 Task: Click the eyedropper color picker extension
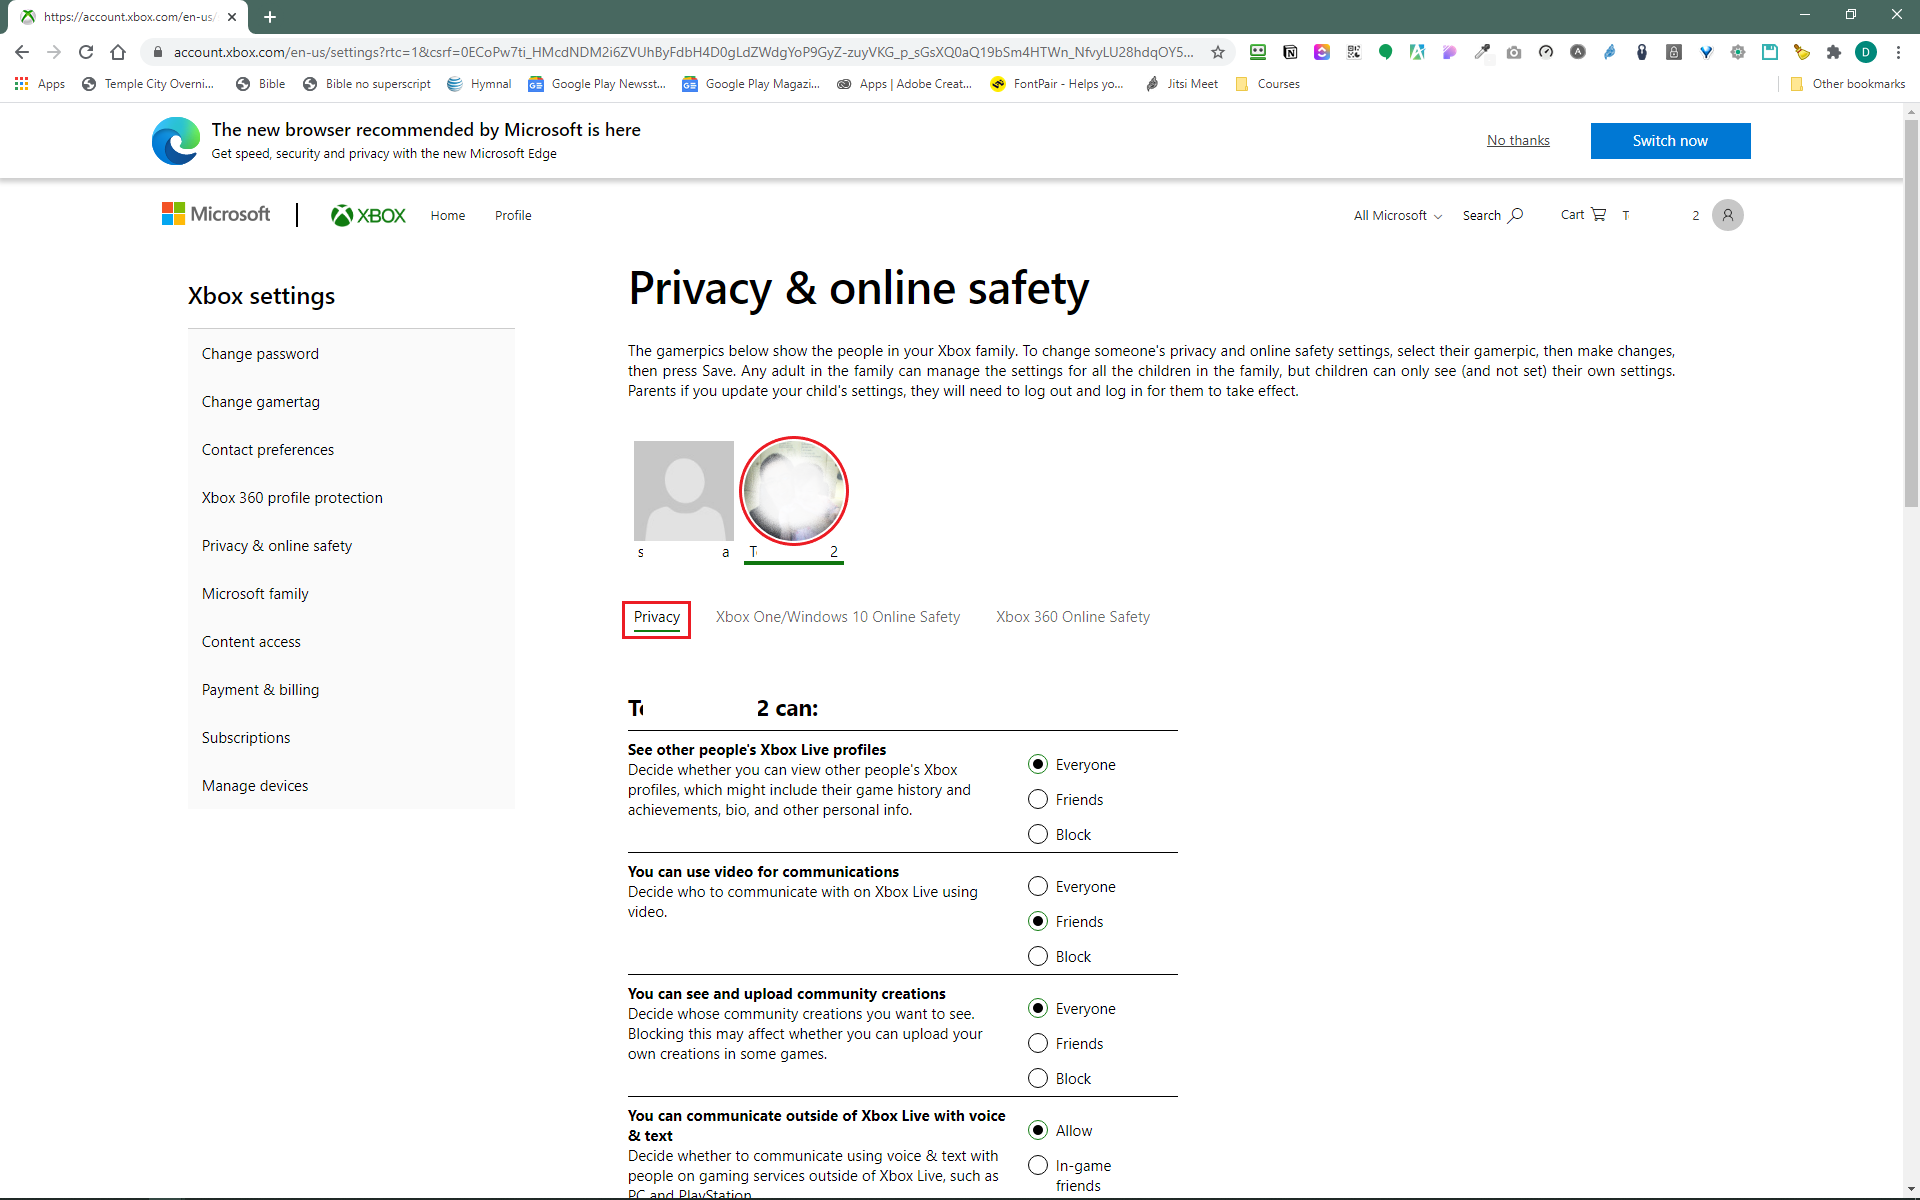pyautogui.click(x=1482, y=52)
